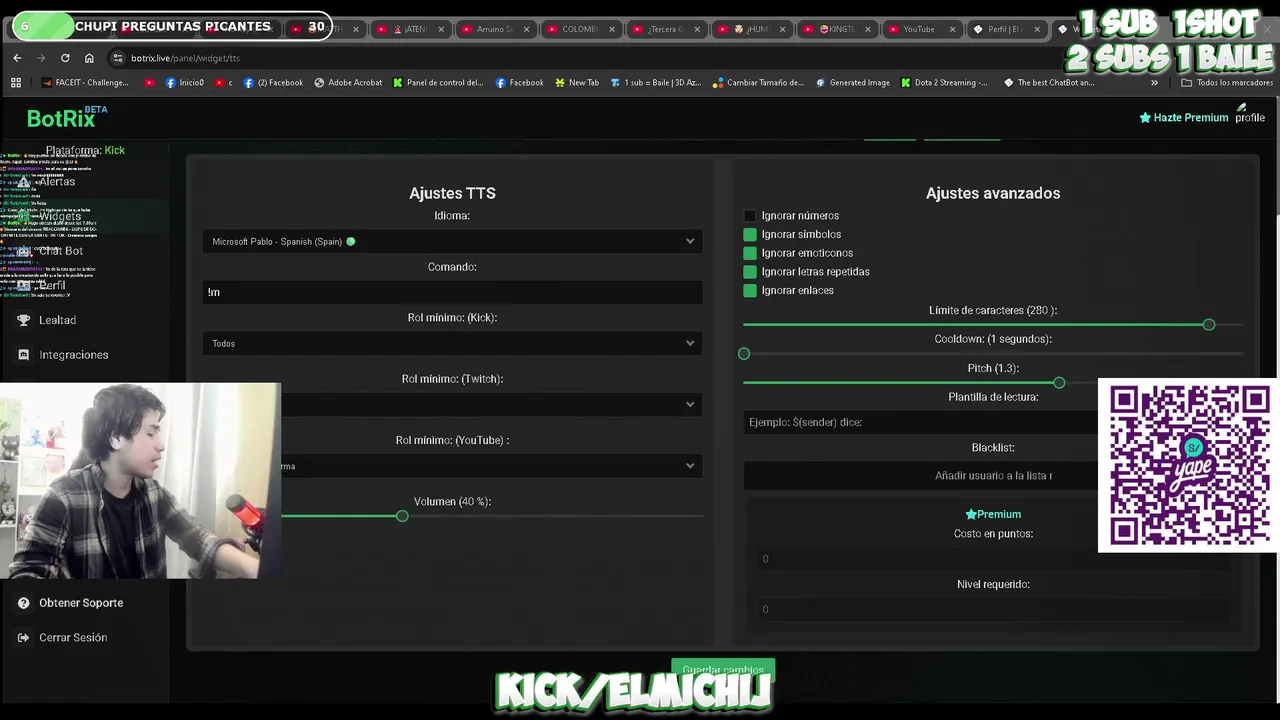Open the profile avatar menu

pyautogui.click(x=1249, y=116)
